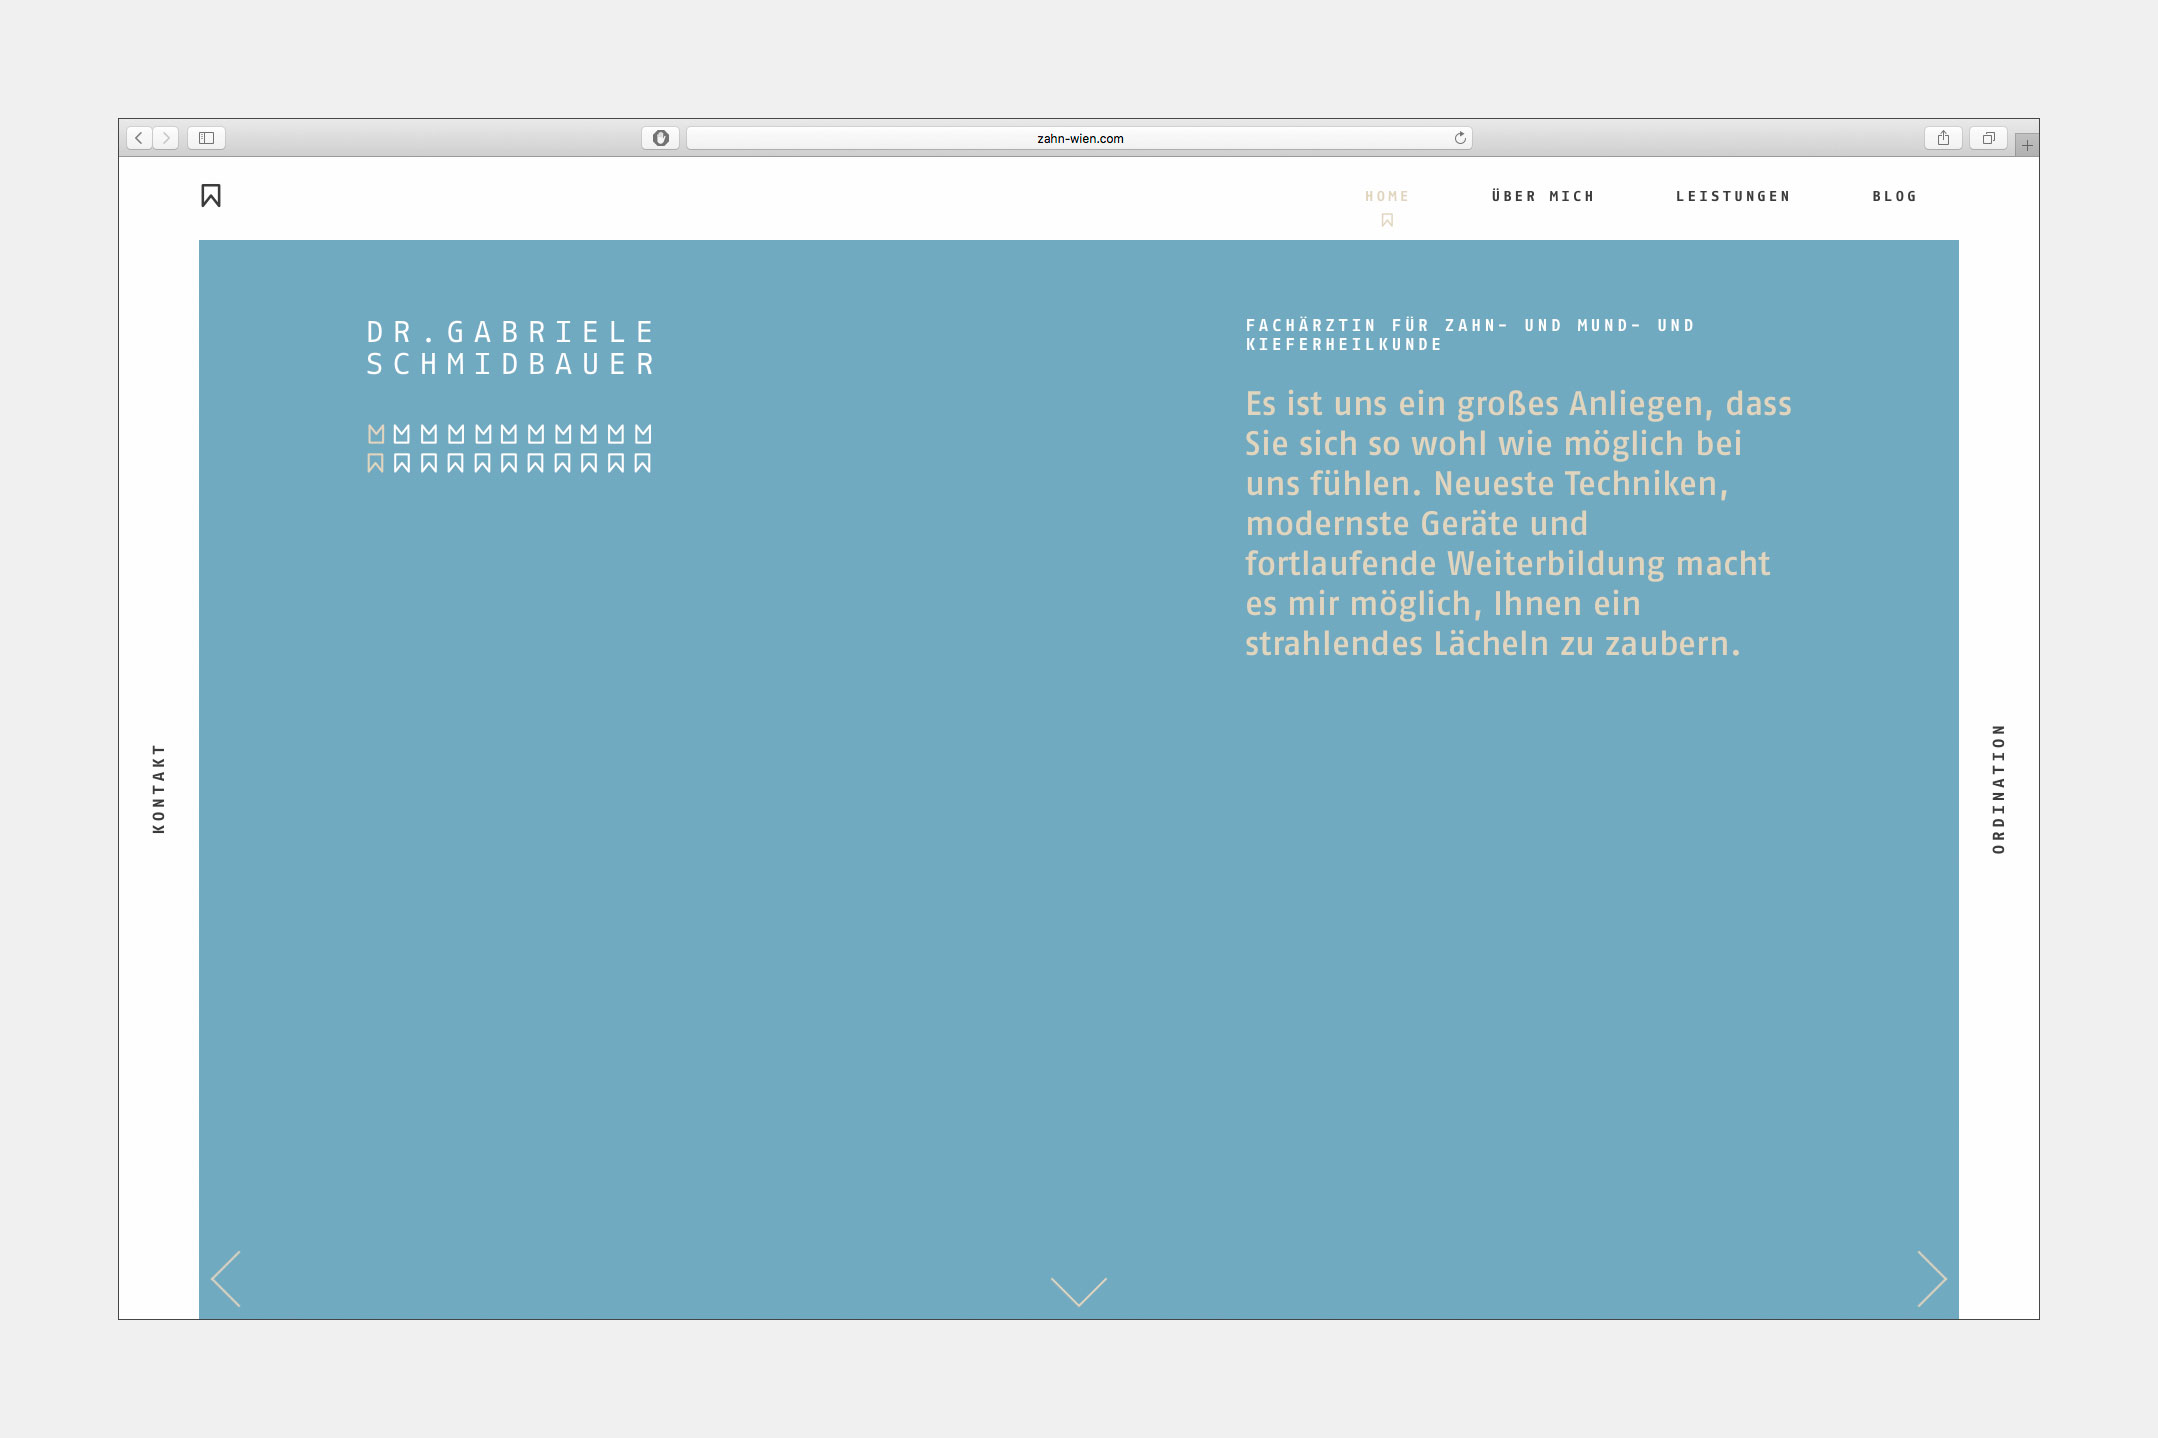Viewport: 2158px width, 1438px height.
Task: Go to next slide with right arrow
Action: pyautogui.click(x=1932, y=1278)
